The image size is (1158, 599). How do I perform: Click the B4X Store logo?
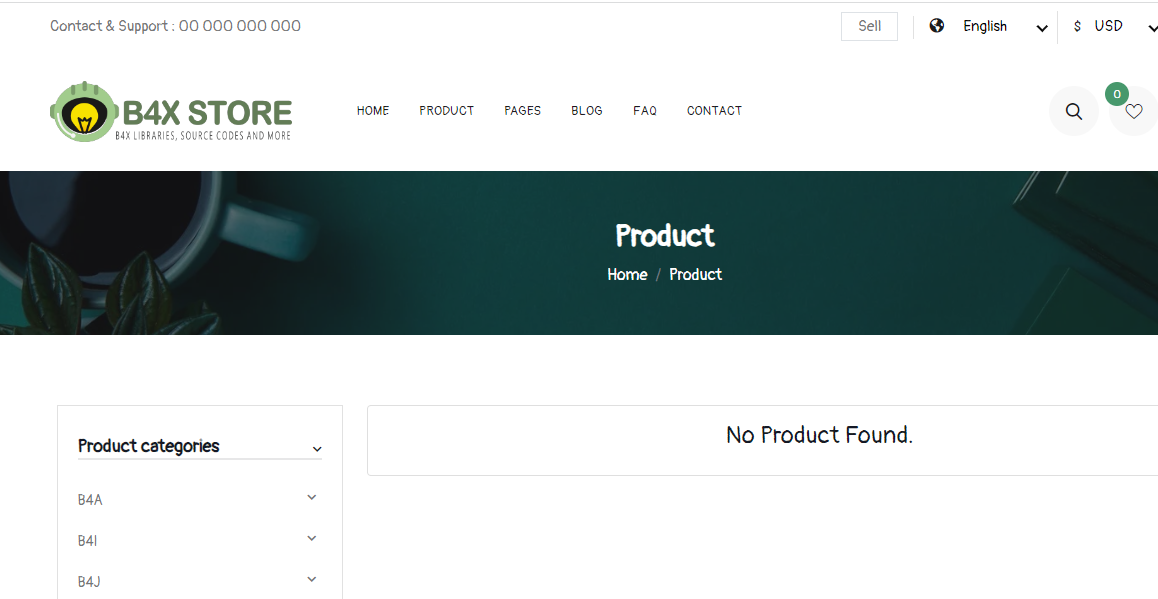[171, 112]
